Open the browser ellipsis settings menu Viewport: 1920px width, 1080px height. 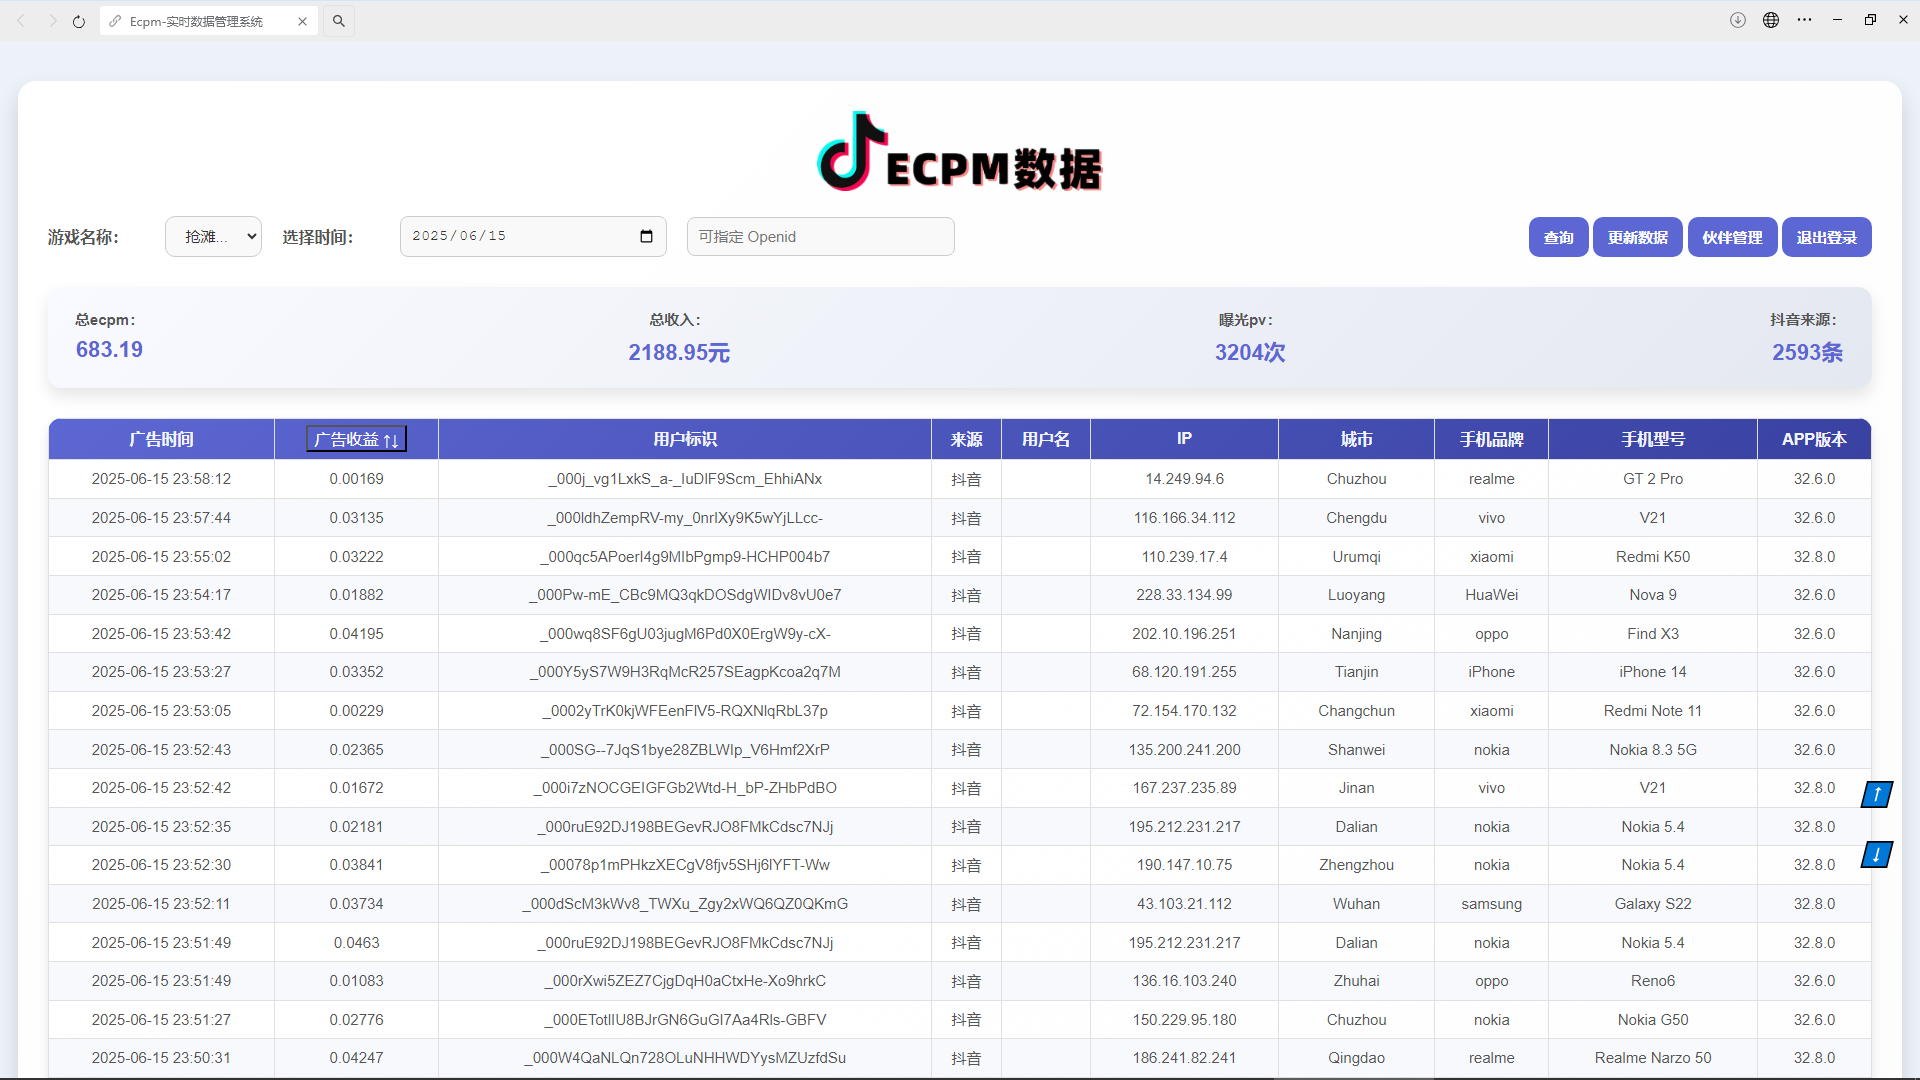[x=1805, y=20]
